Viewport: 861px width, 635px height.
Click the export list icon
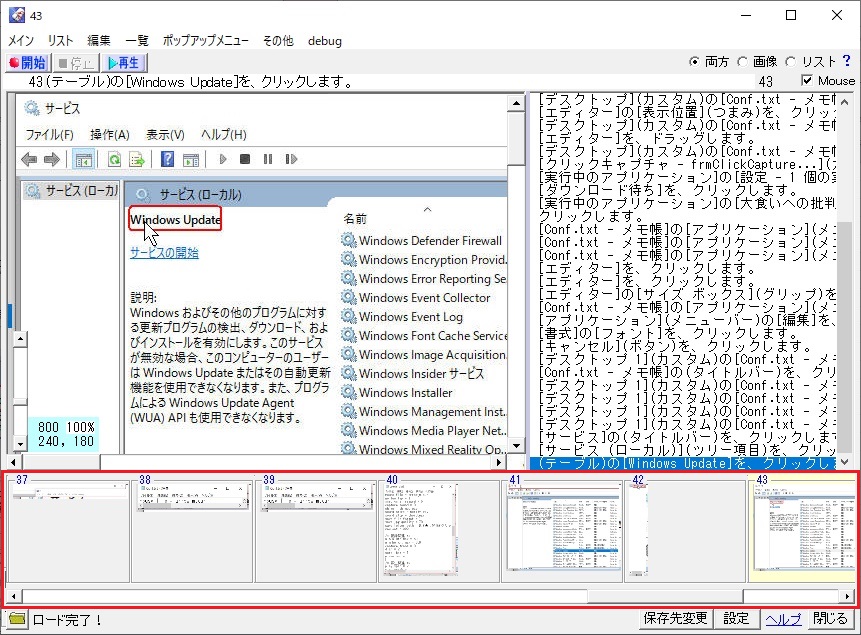[137, 160]
